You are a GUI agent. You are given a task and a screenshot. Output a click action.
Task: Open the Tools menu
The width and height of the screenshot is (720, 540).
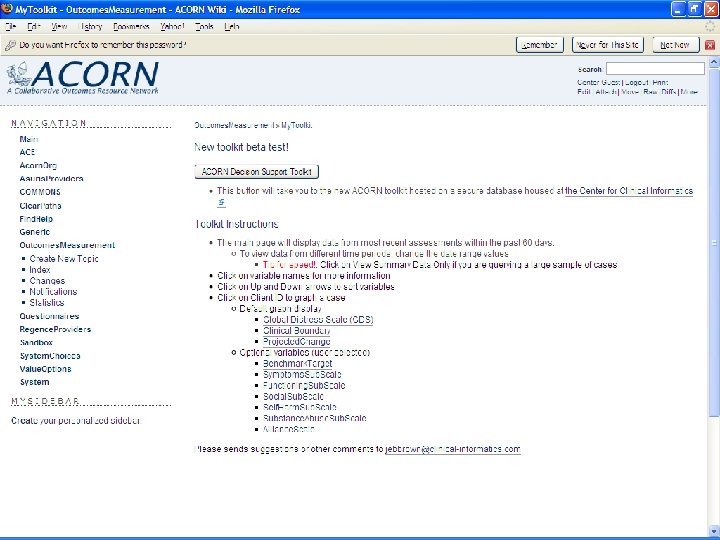[204, 27]
